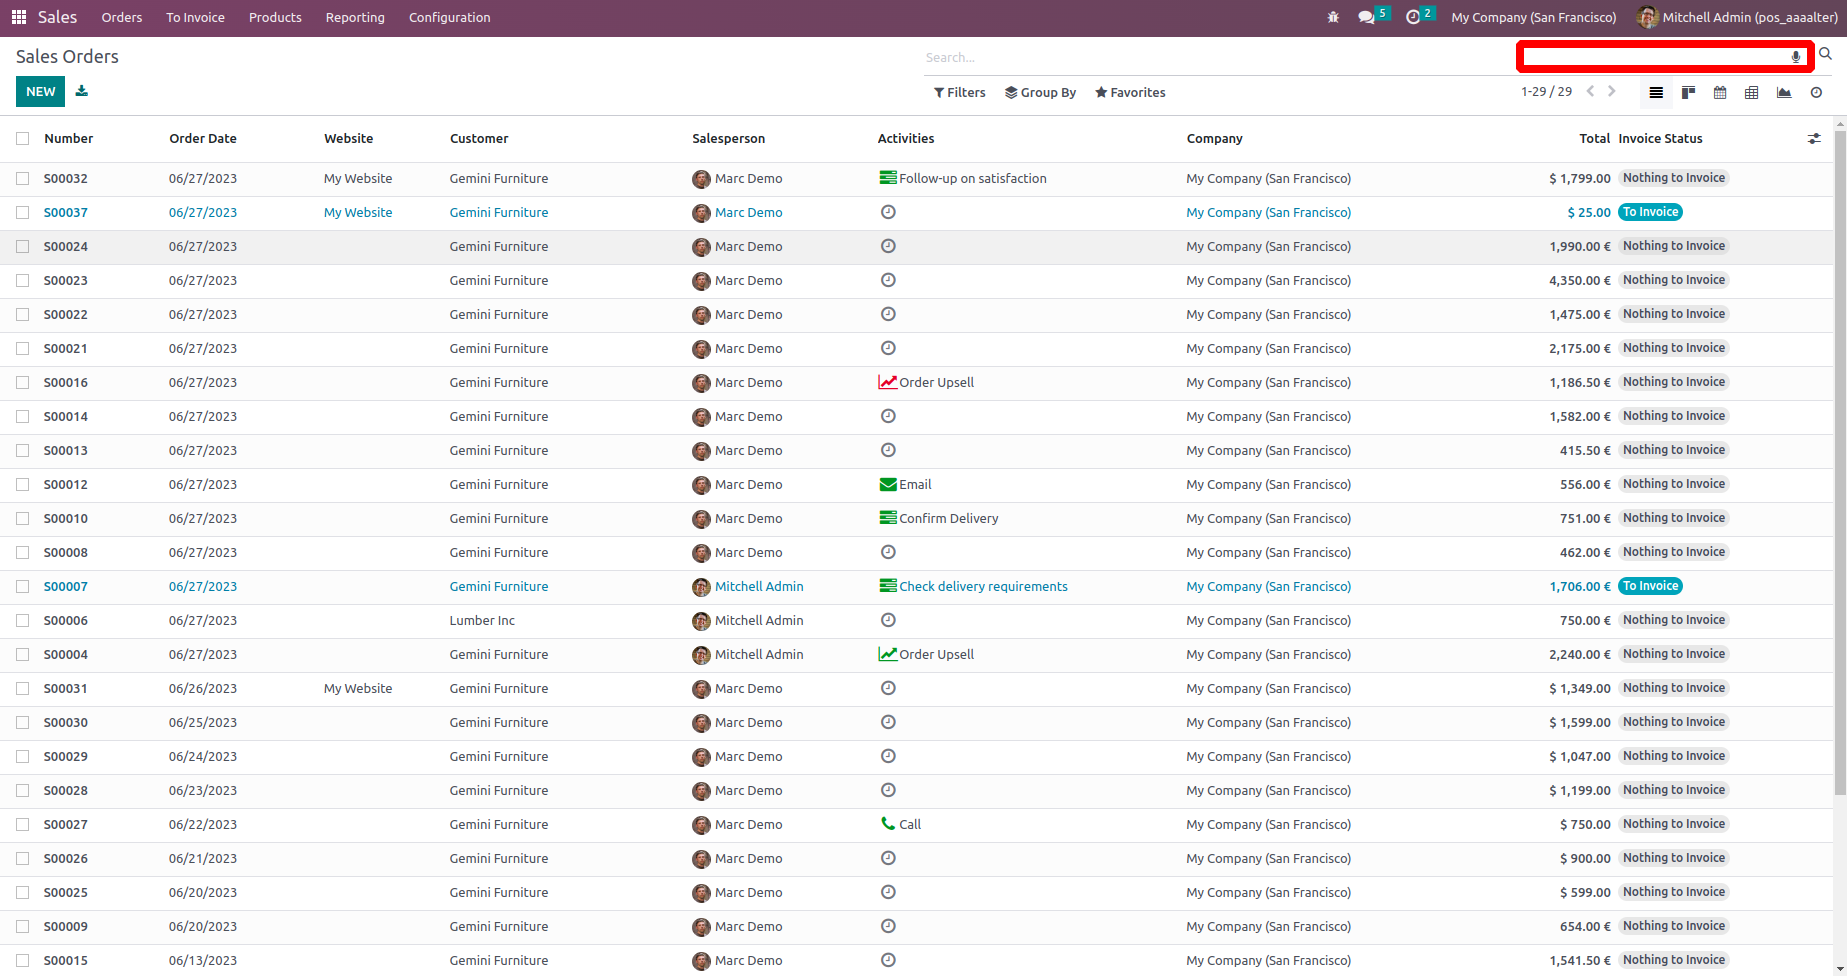Sort by the Invoice Status column header
The width and height of the screenshot is (1847, 976).
[1660, 139]
